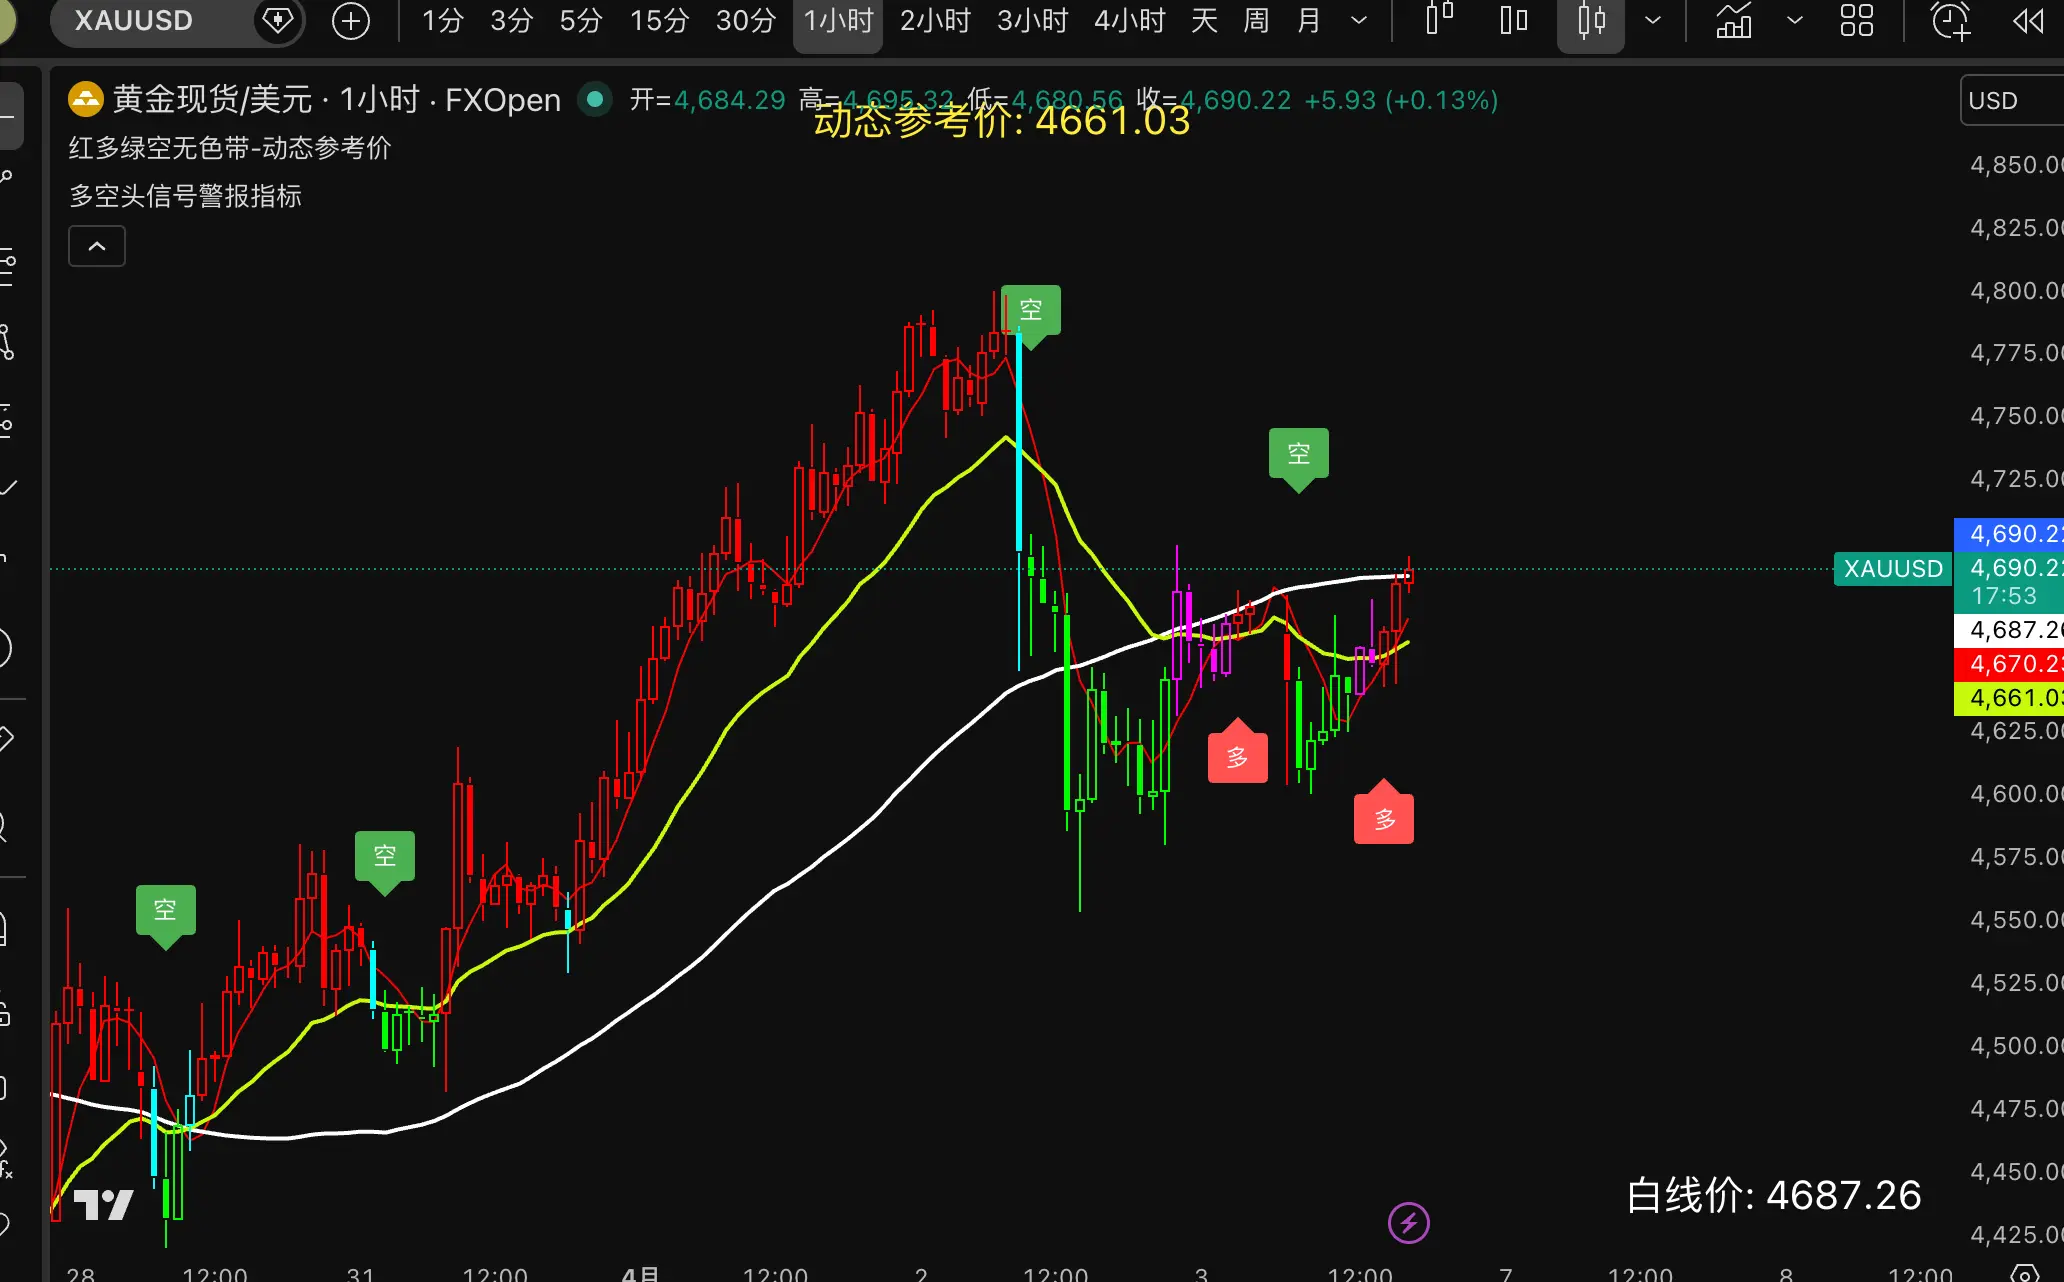Collapse the indicator legend arrow
Image resolution: width=2064 pixels, height=1282 pixels.
(97, 246)
